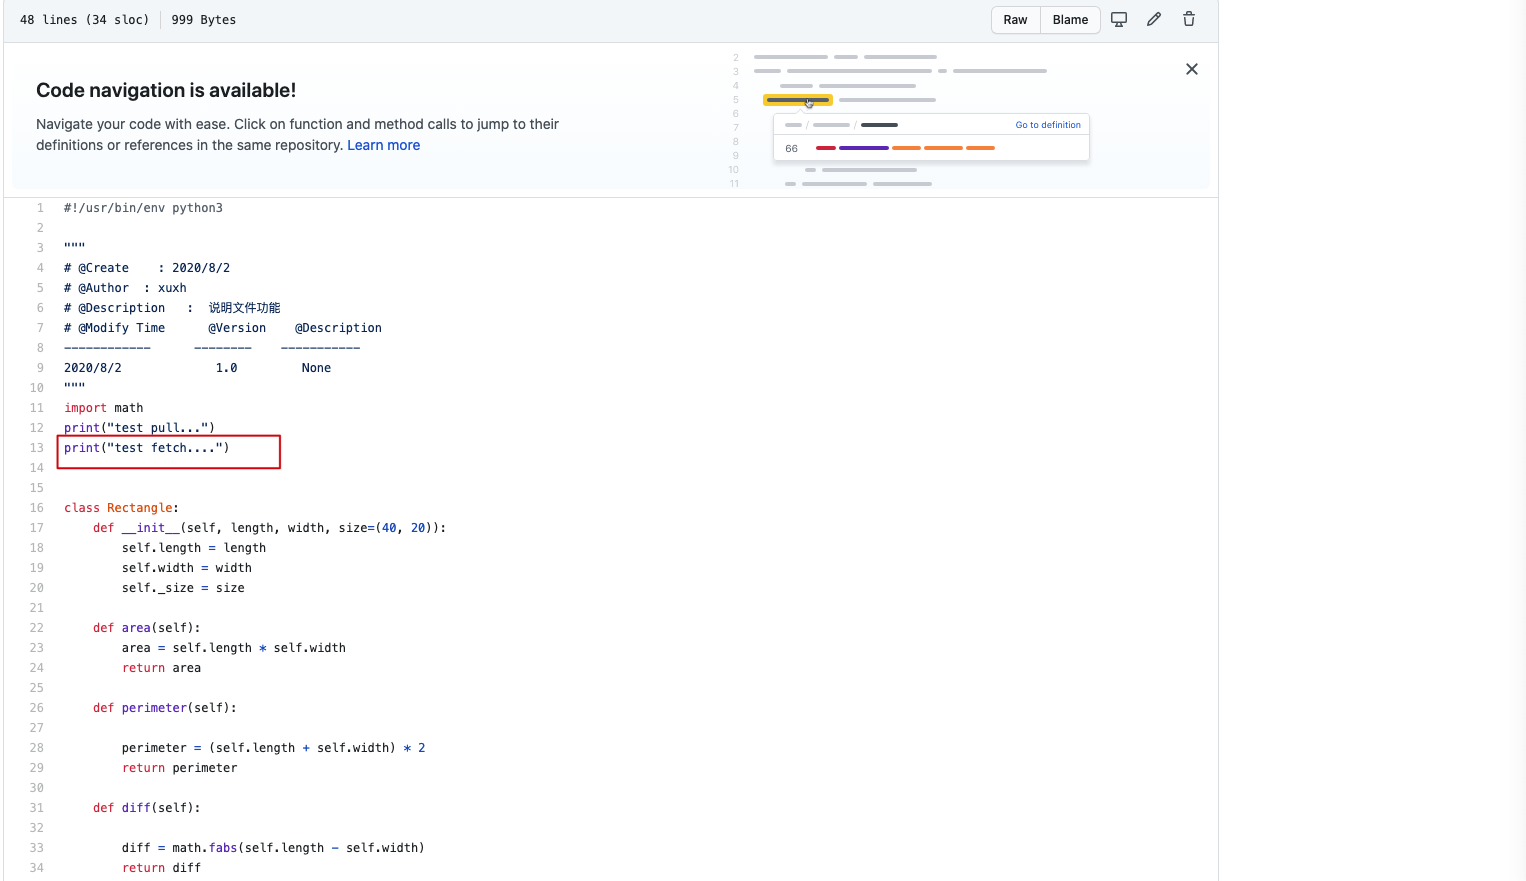Image resolution: width=1526 pixels, height=881 pixels.
Task: Click '# @Create : 2020/8/2' comment
Action: tap(147, 268)
